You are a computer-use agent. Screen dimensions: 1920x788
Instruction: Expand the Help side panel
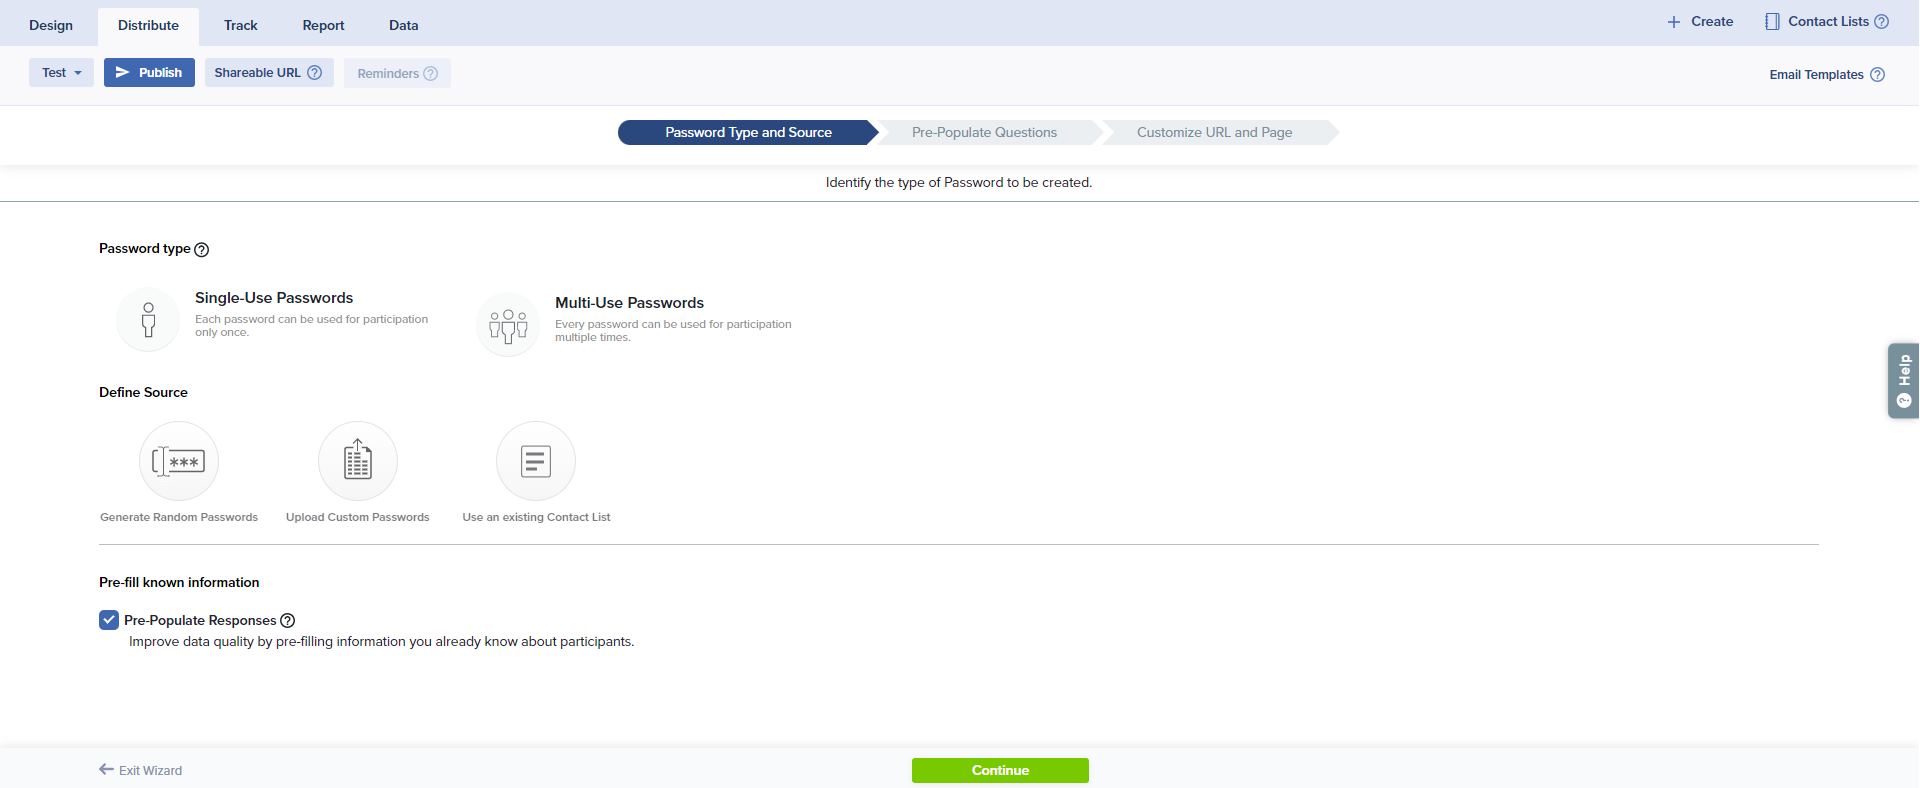pyautogui.click(x=1903, y=381)
